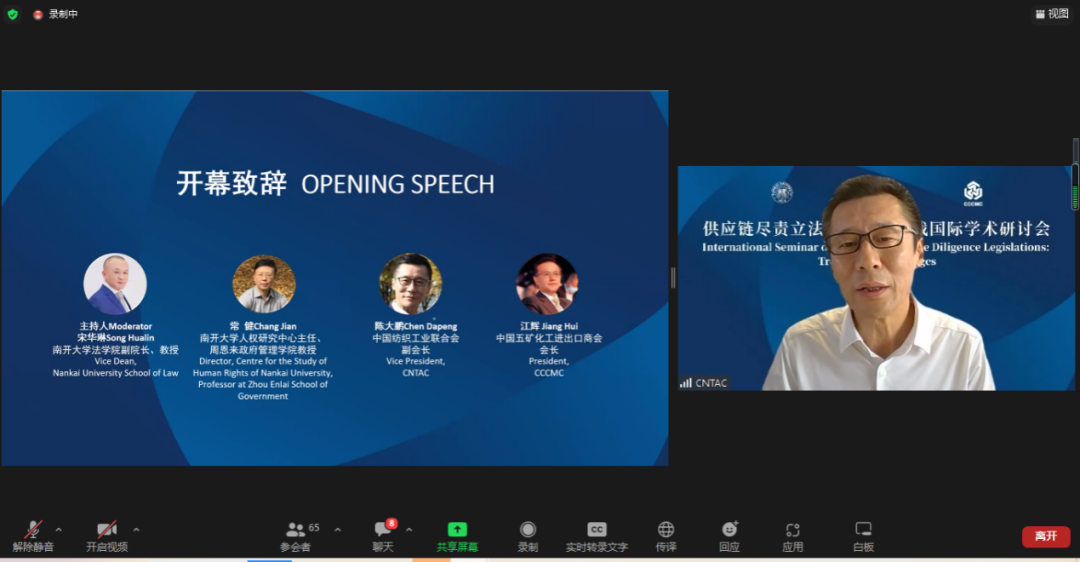Click the green Share Screen (共享屏幕) icon
This screenshot has width=1080, height=562.
coord(457,530)
